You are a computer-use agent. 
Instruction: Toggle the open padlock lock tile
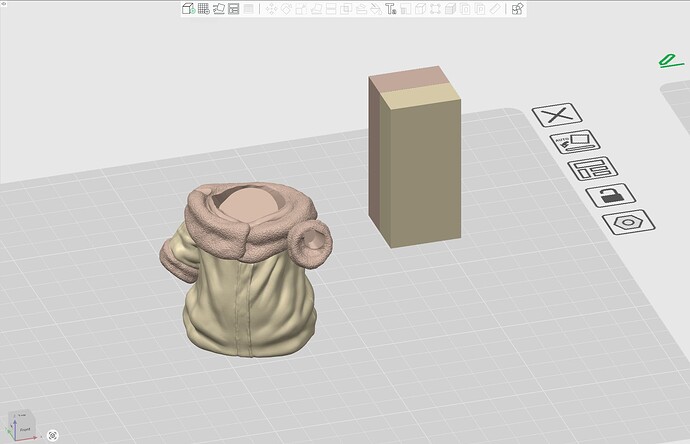tap(611, 195)
